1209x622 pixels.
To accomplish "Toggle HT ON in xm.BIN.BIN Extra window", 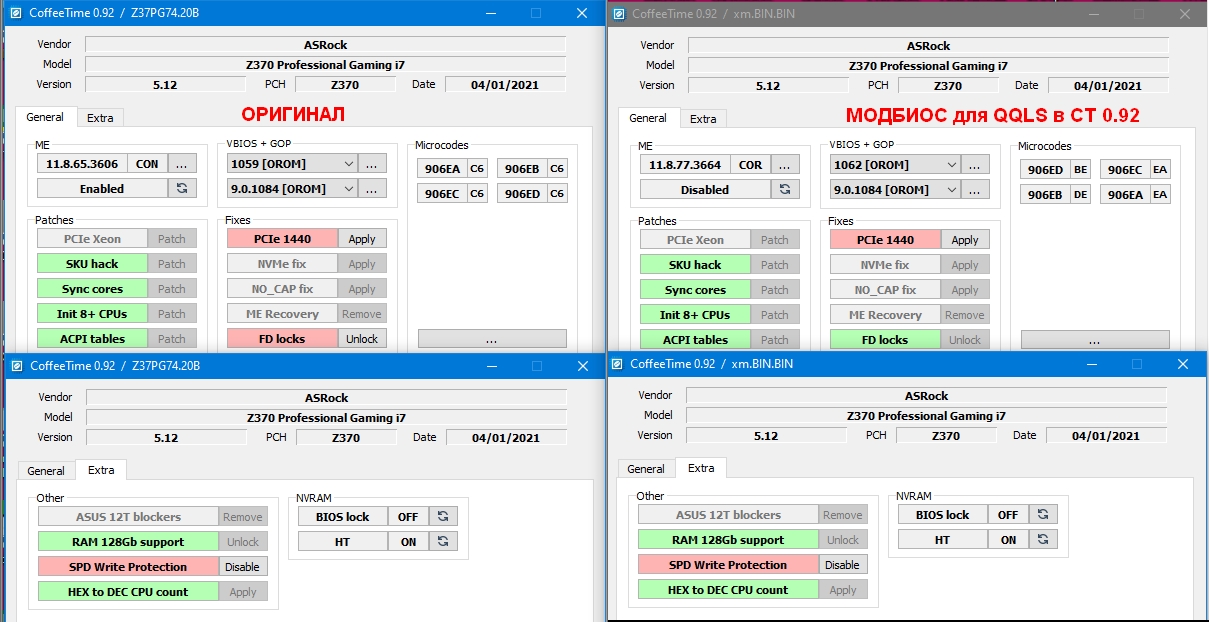I will tap(1008, 539).
